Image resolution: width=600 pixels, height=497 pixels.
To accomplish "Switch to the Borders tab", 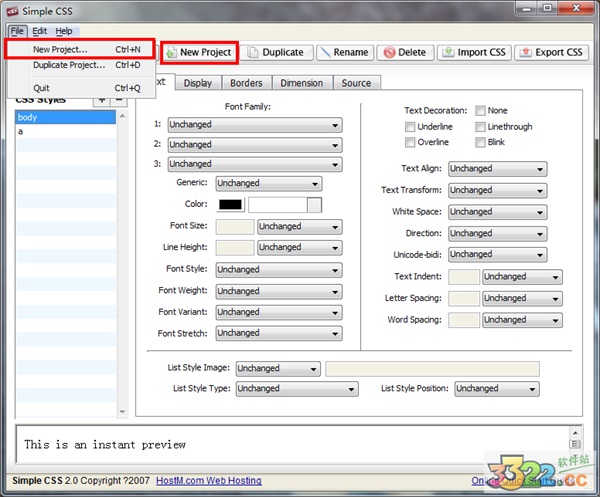I will click(246, 83).
